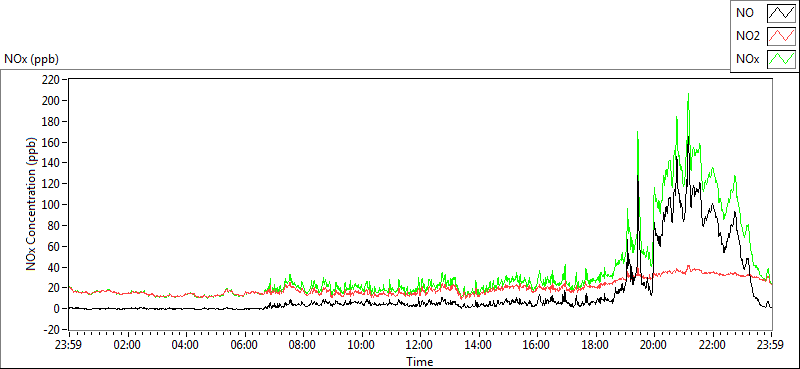Select the NO legend label

click(745, 13)
